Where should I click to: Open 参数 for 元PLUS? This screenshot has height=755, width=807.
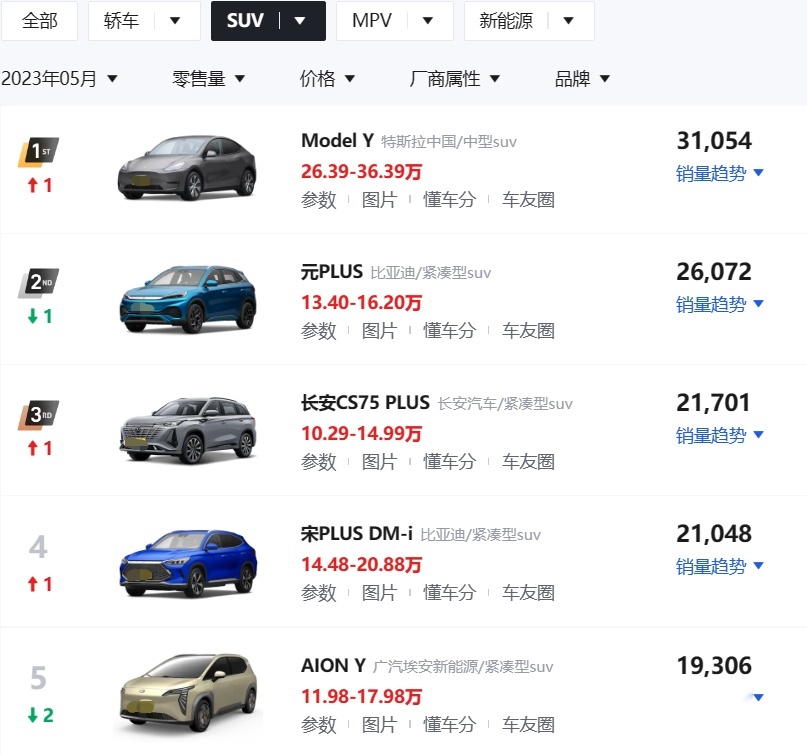[x=319, y=331]
